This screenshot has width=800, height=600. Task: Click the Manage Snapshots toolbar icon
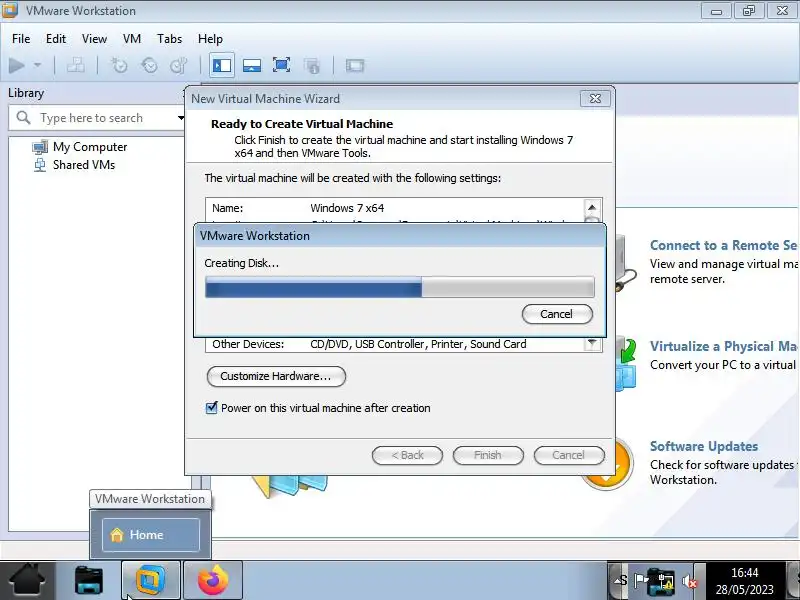179,65
